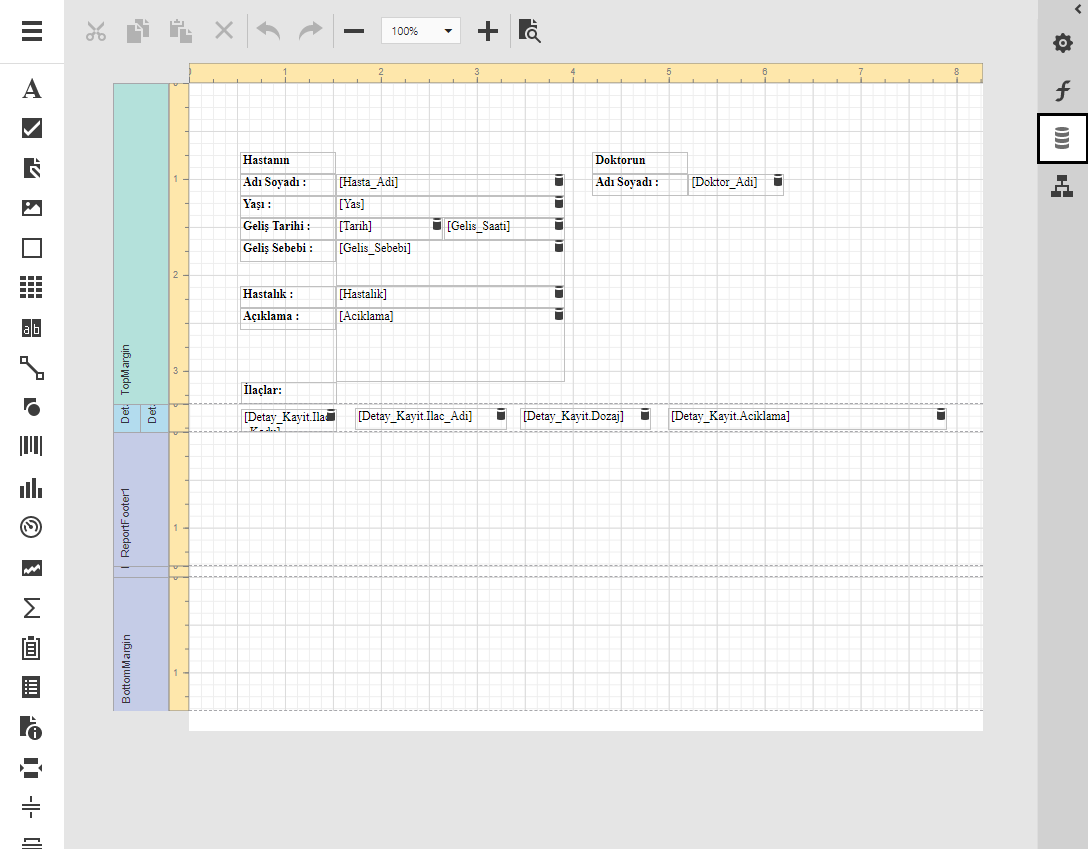Select the Bar Code tool
Screen dimensions: 1088x849
coord(32,447)
